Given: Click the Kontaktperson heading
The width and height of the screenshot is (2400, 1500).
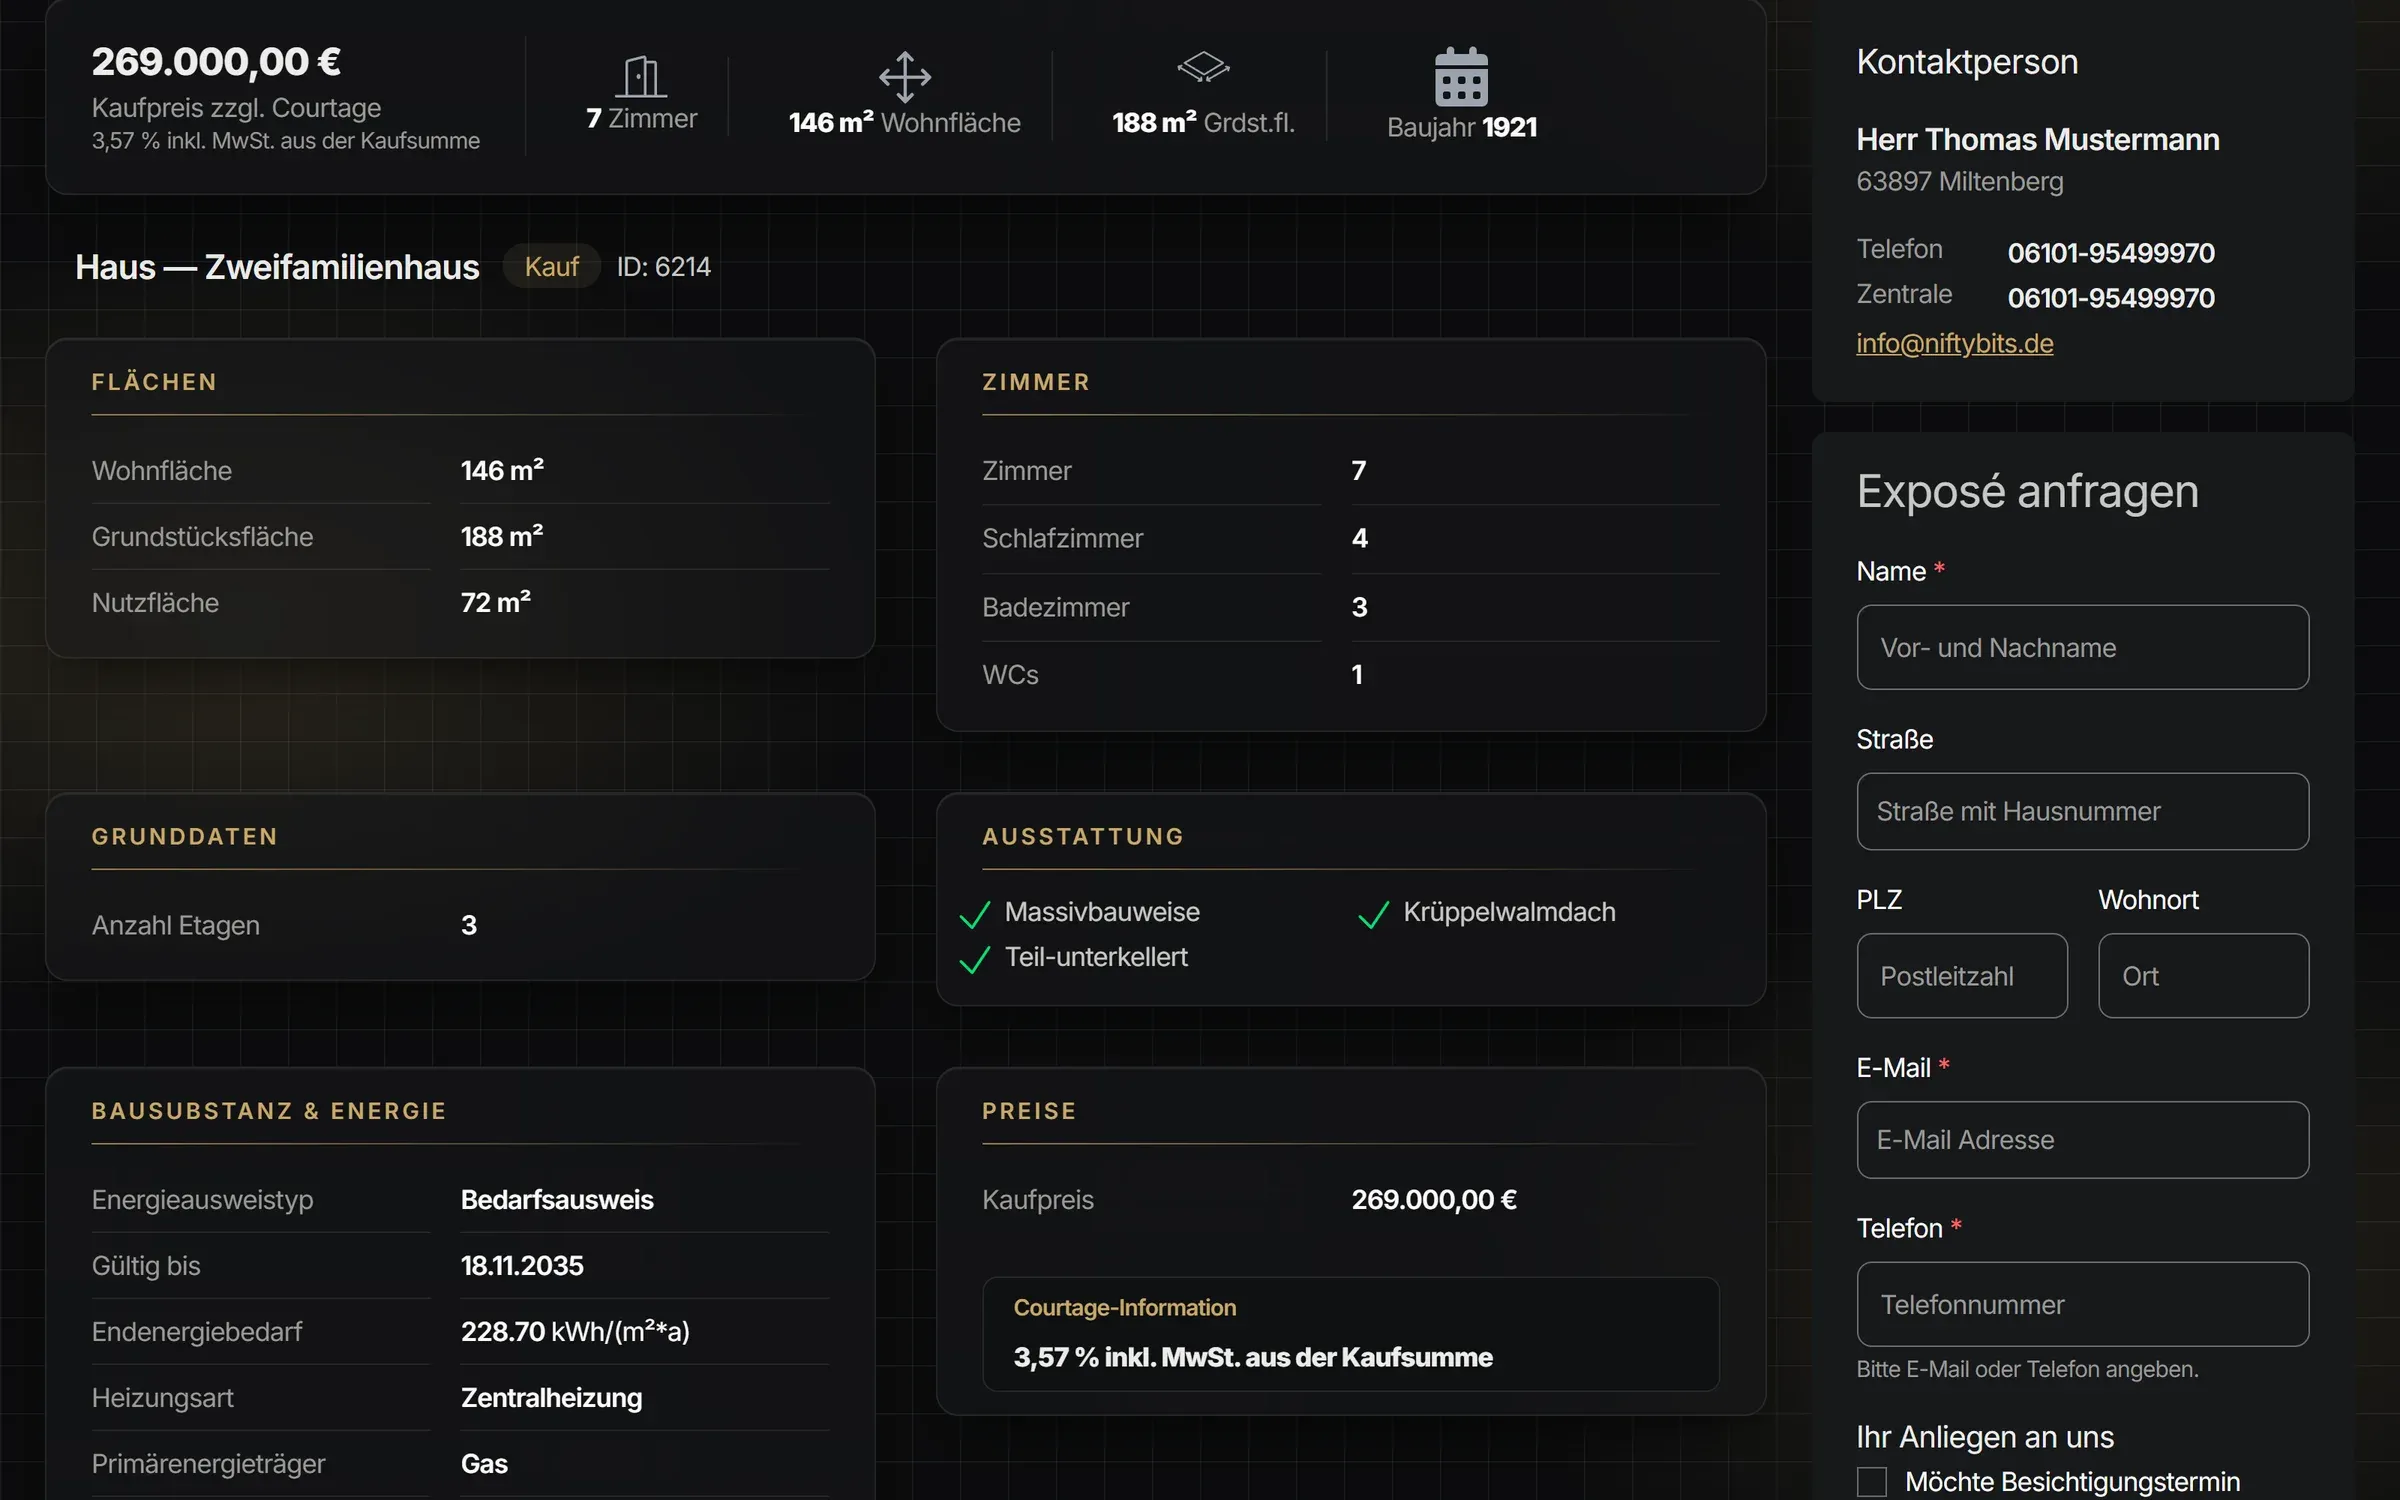Looking at the screenshot, I should point(1967,62).
